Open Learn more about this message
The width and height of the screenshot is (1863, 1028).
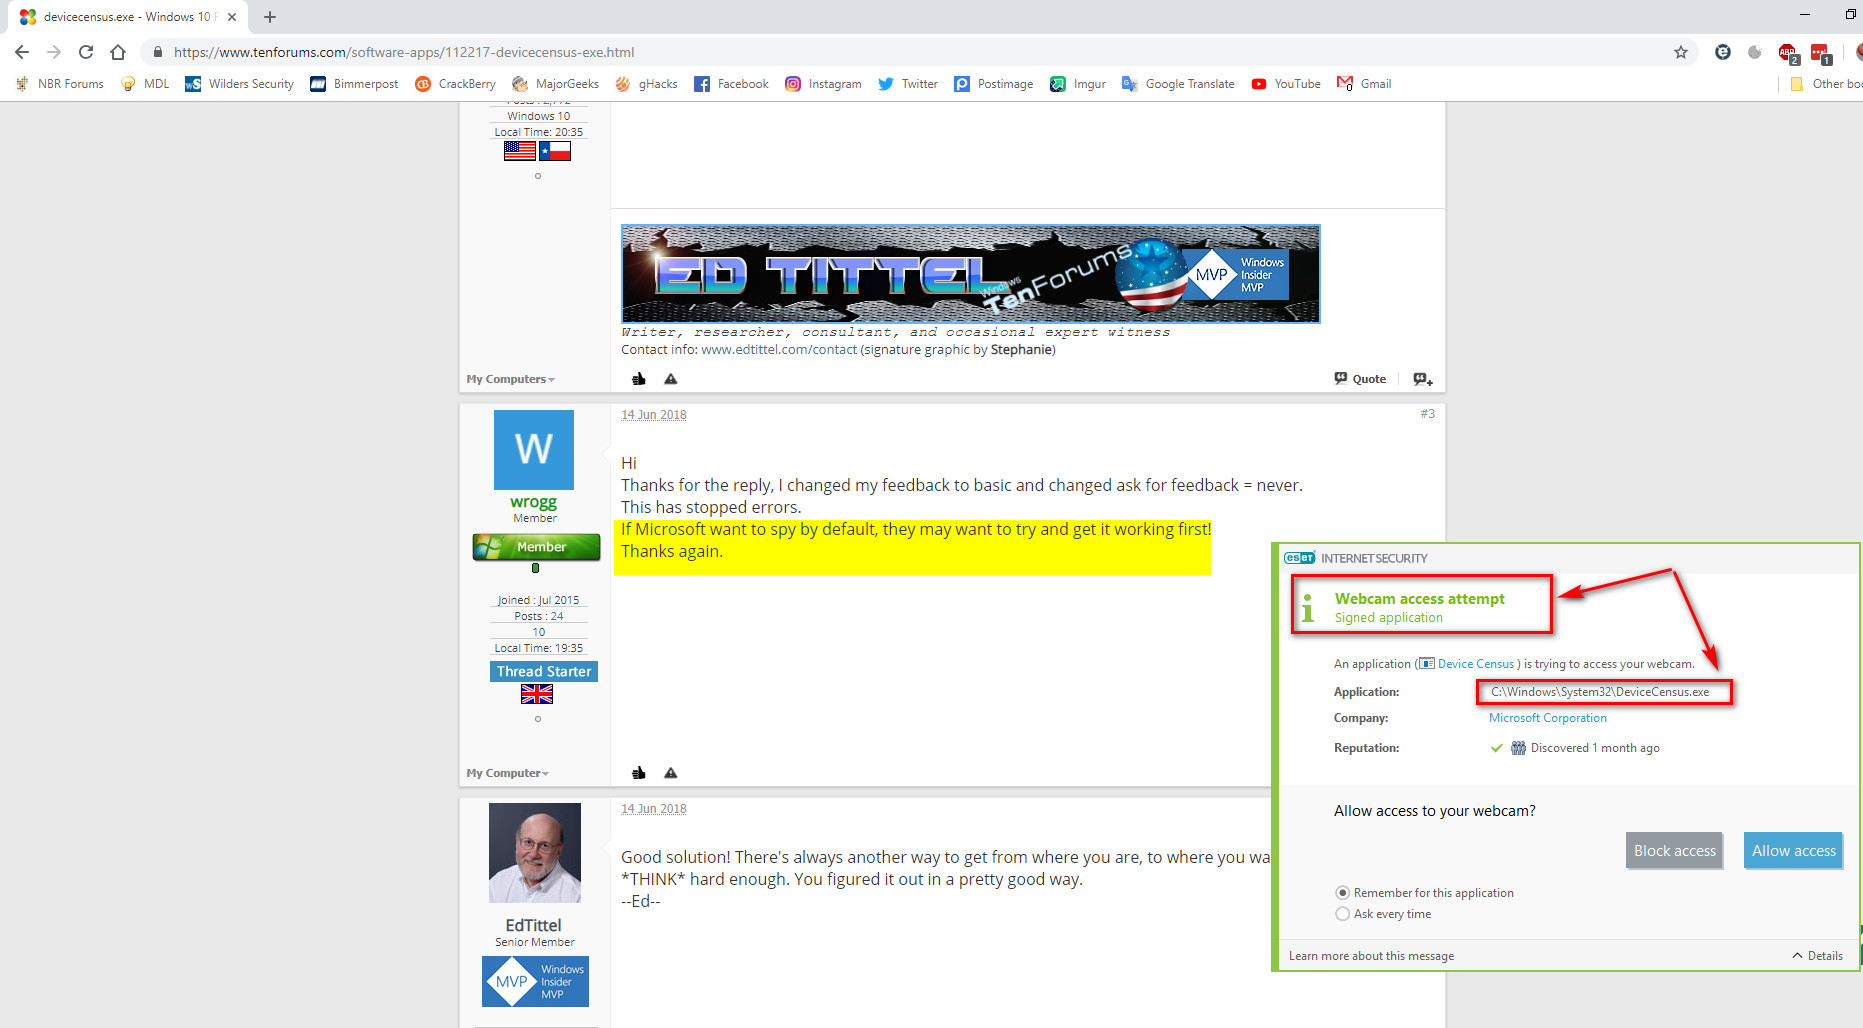1371,956
